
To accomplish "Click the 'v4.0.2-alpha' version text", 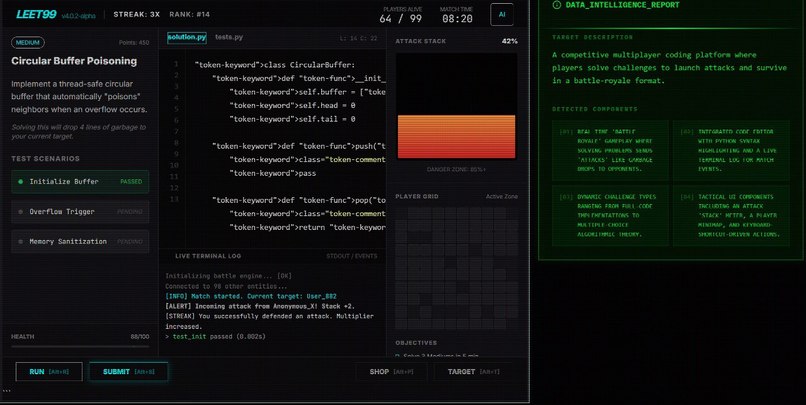I will tap(78, 16).
